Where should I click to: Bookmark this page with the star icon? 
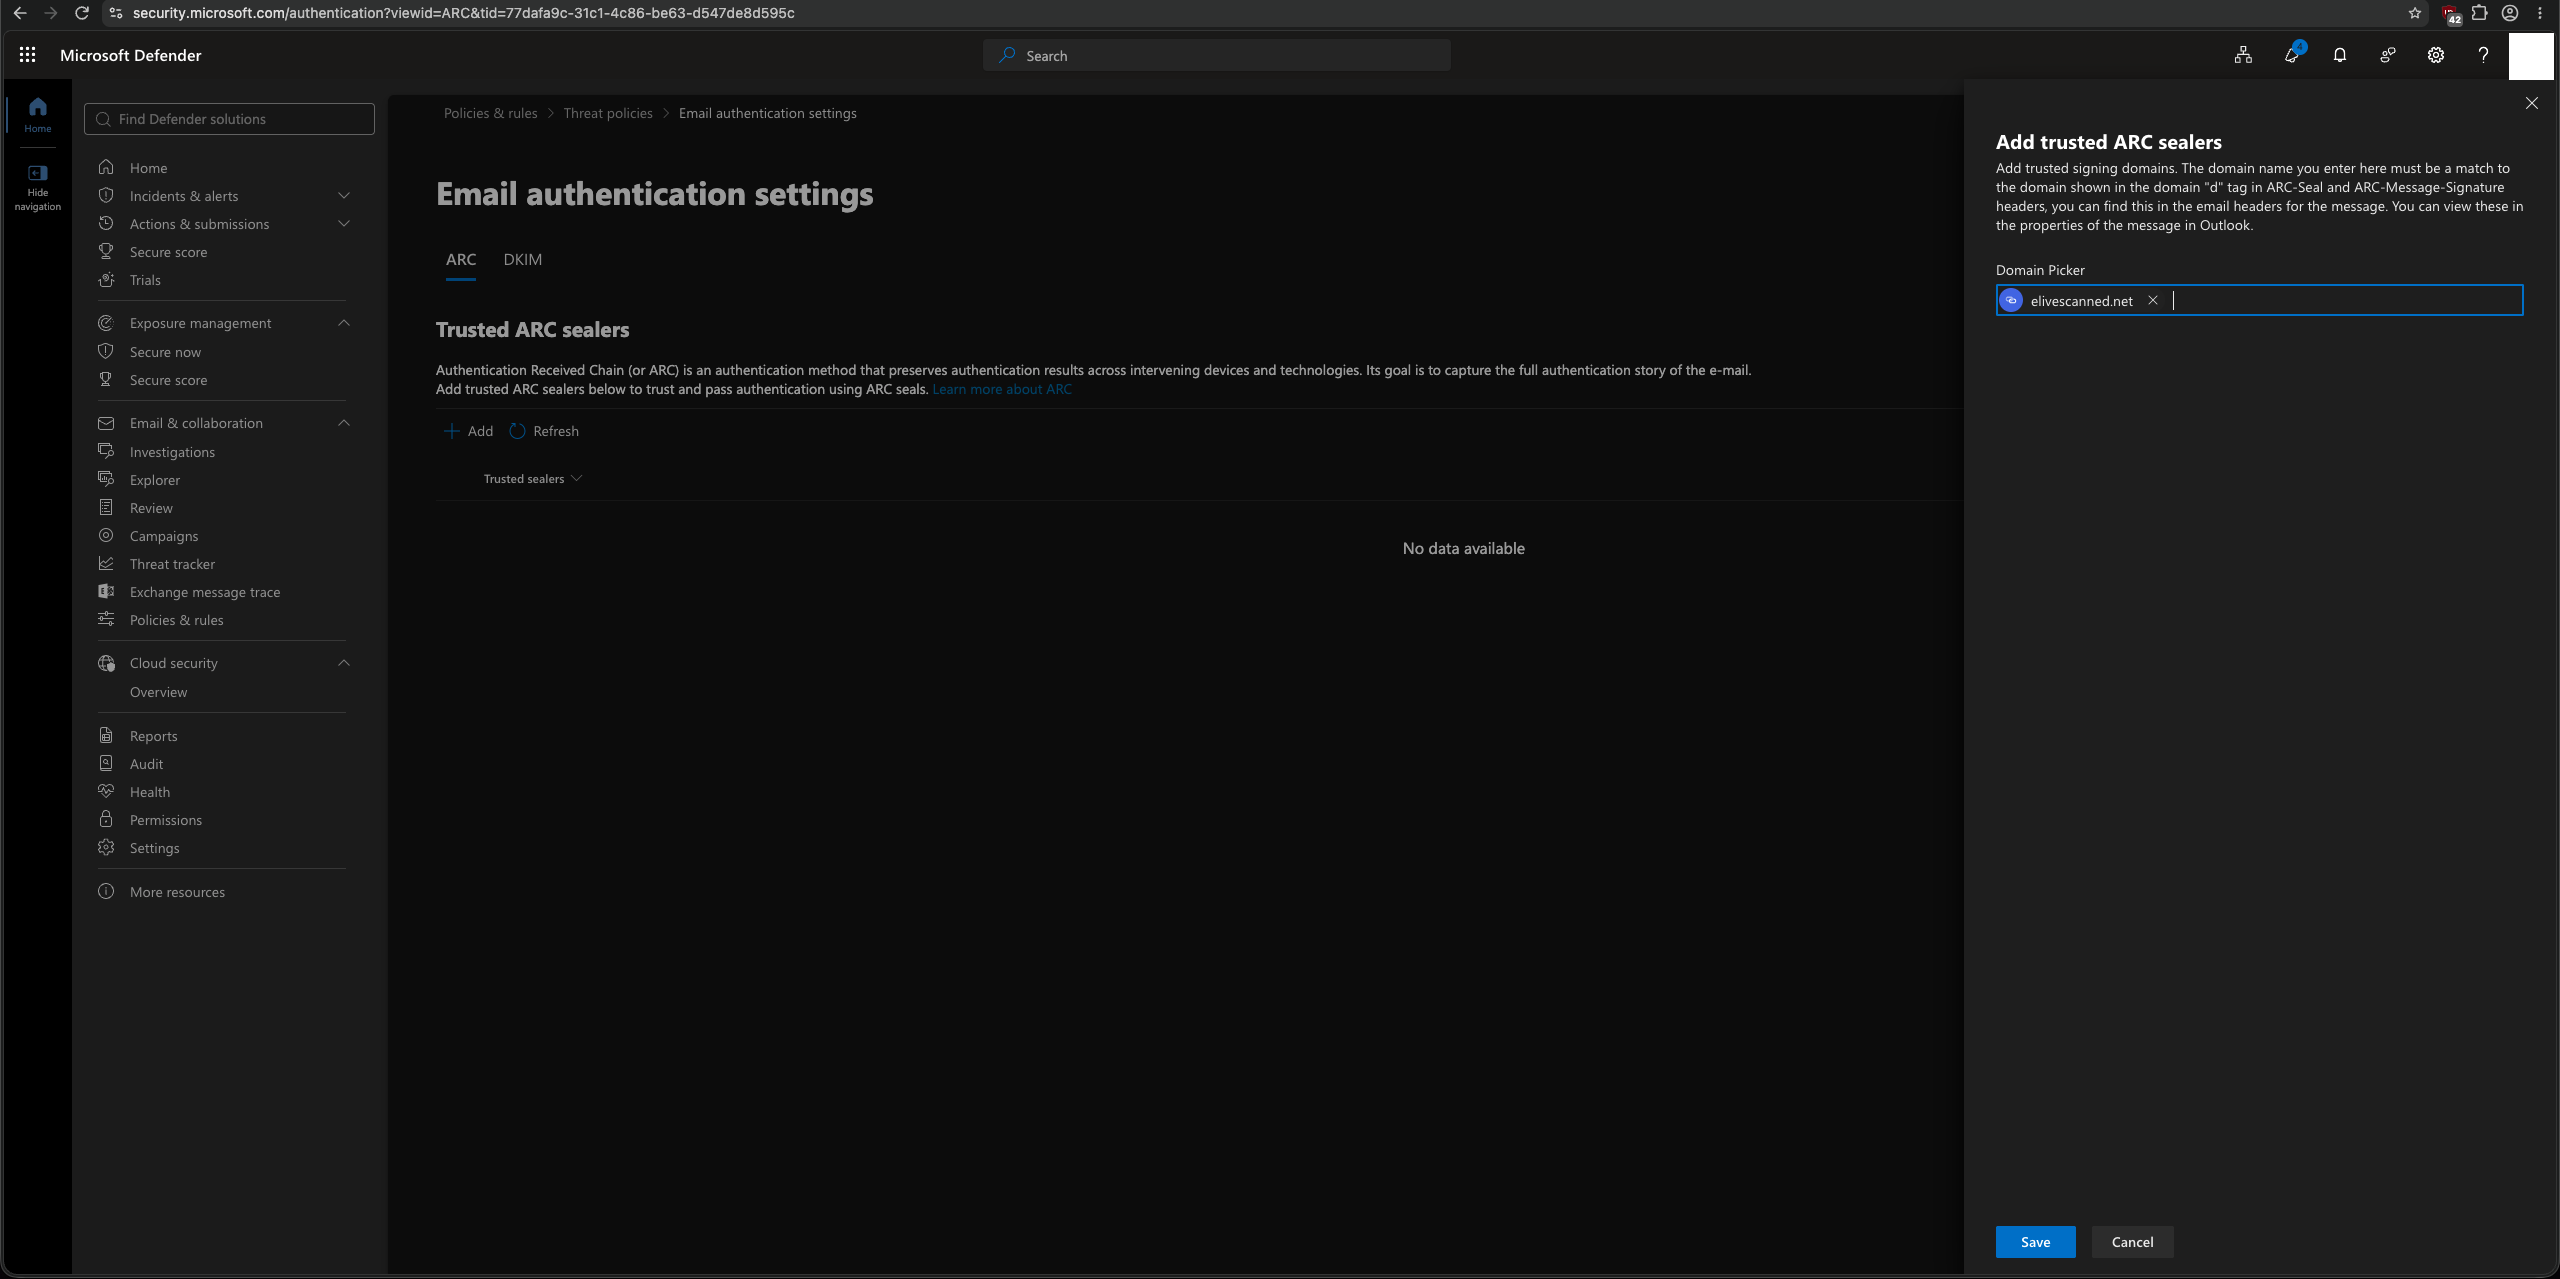tap(2414, 13)
